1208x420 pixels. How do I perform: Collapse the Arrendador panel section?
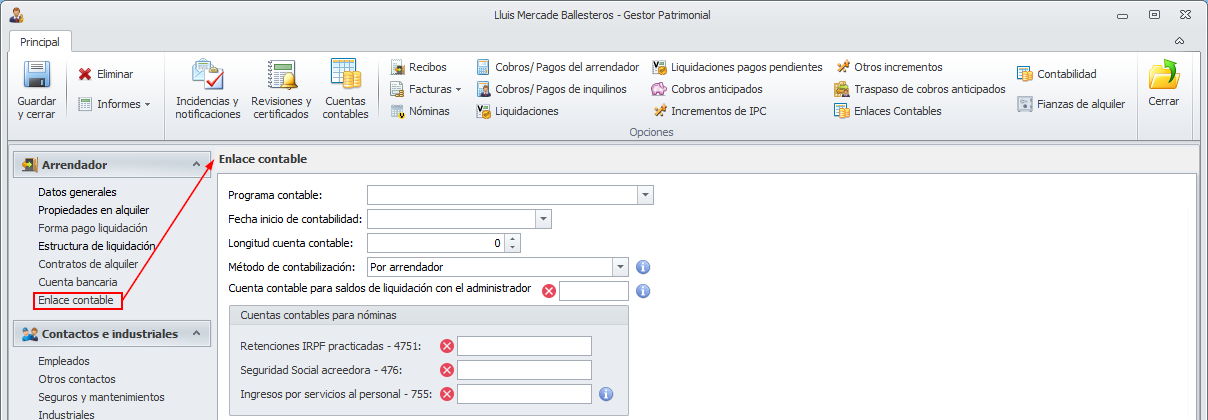point(195,164)
